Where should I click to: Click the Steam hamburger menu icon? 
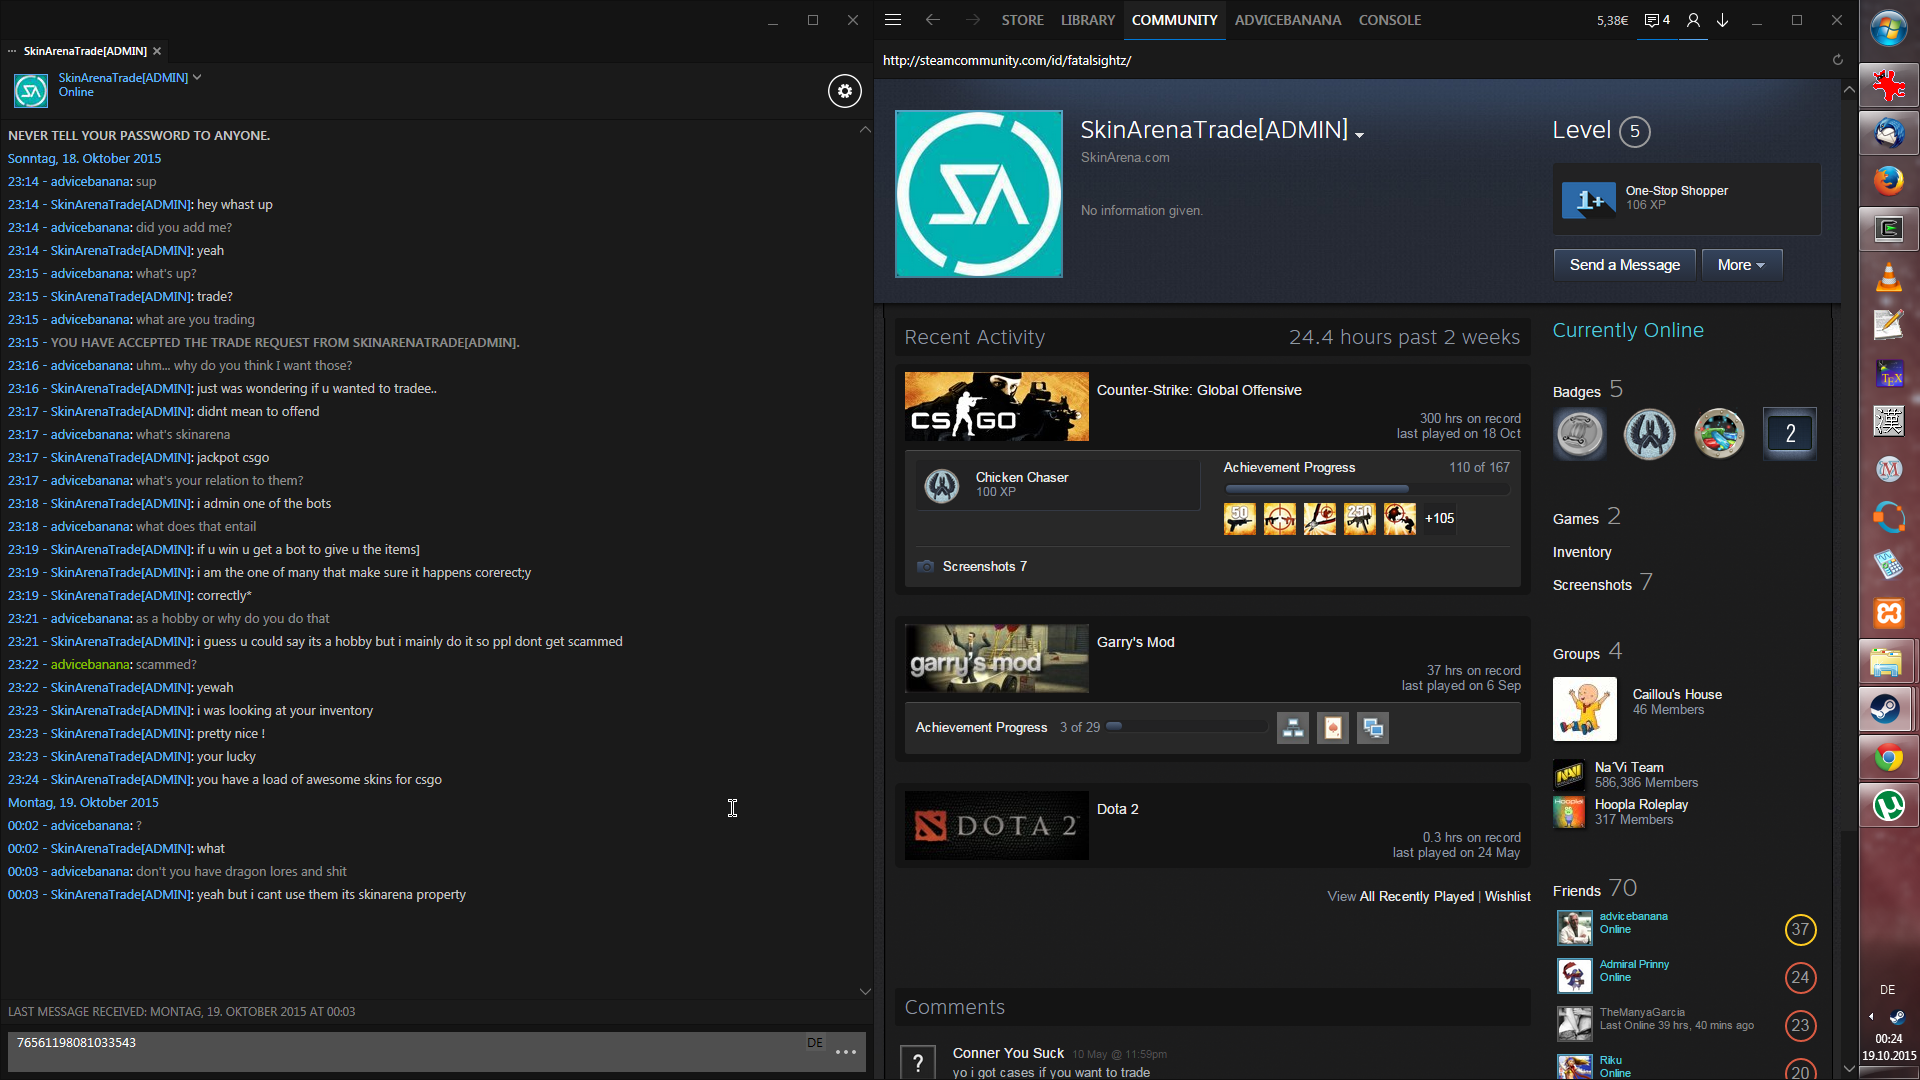893,20
